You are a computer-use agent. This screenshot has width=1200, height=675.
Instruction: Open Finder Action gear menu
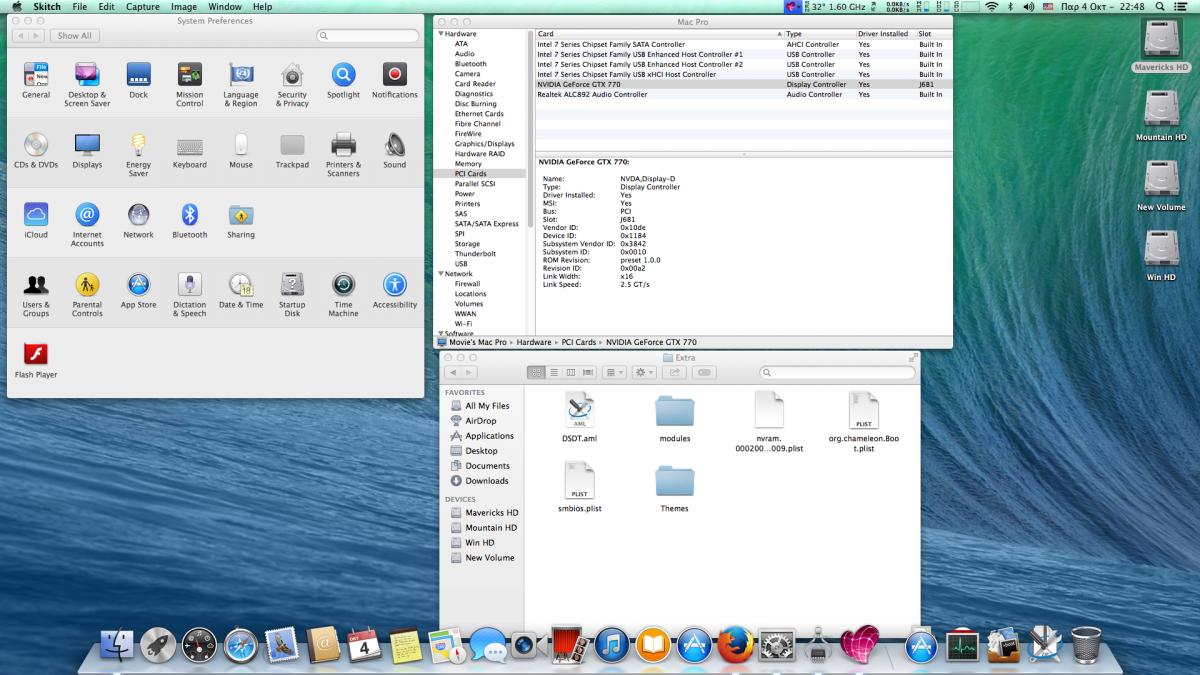click(644, 372)
